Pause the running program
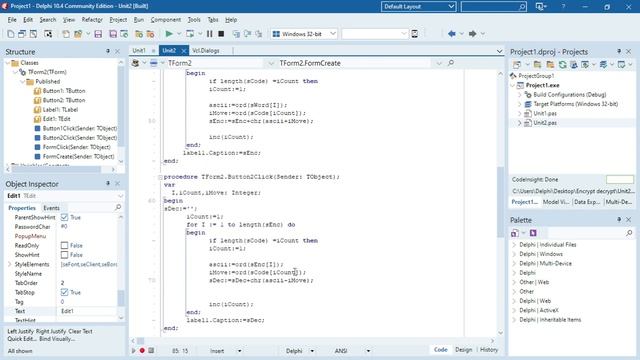 209,34
